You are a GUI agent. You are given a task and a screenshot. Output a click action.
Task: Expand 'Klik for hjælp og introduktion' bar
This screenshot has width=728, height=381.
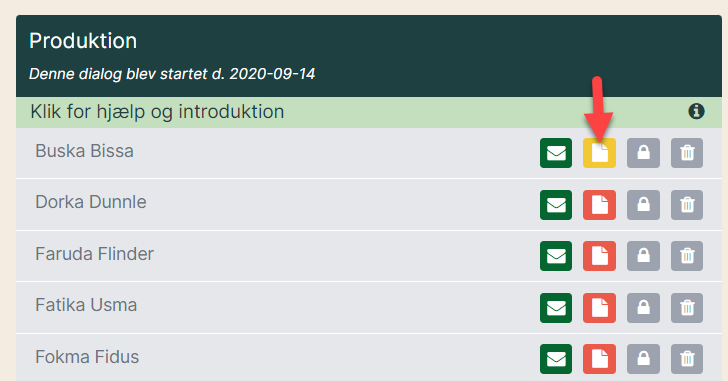(369, 112)
